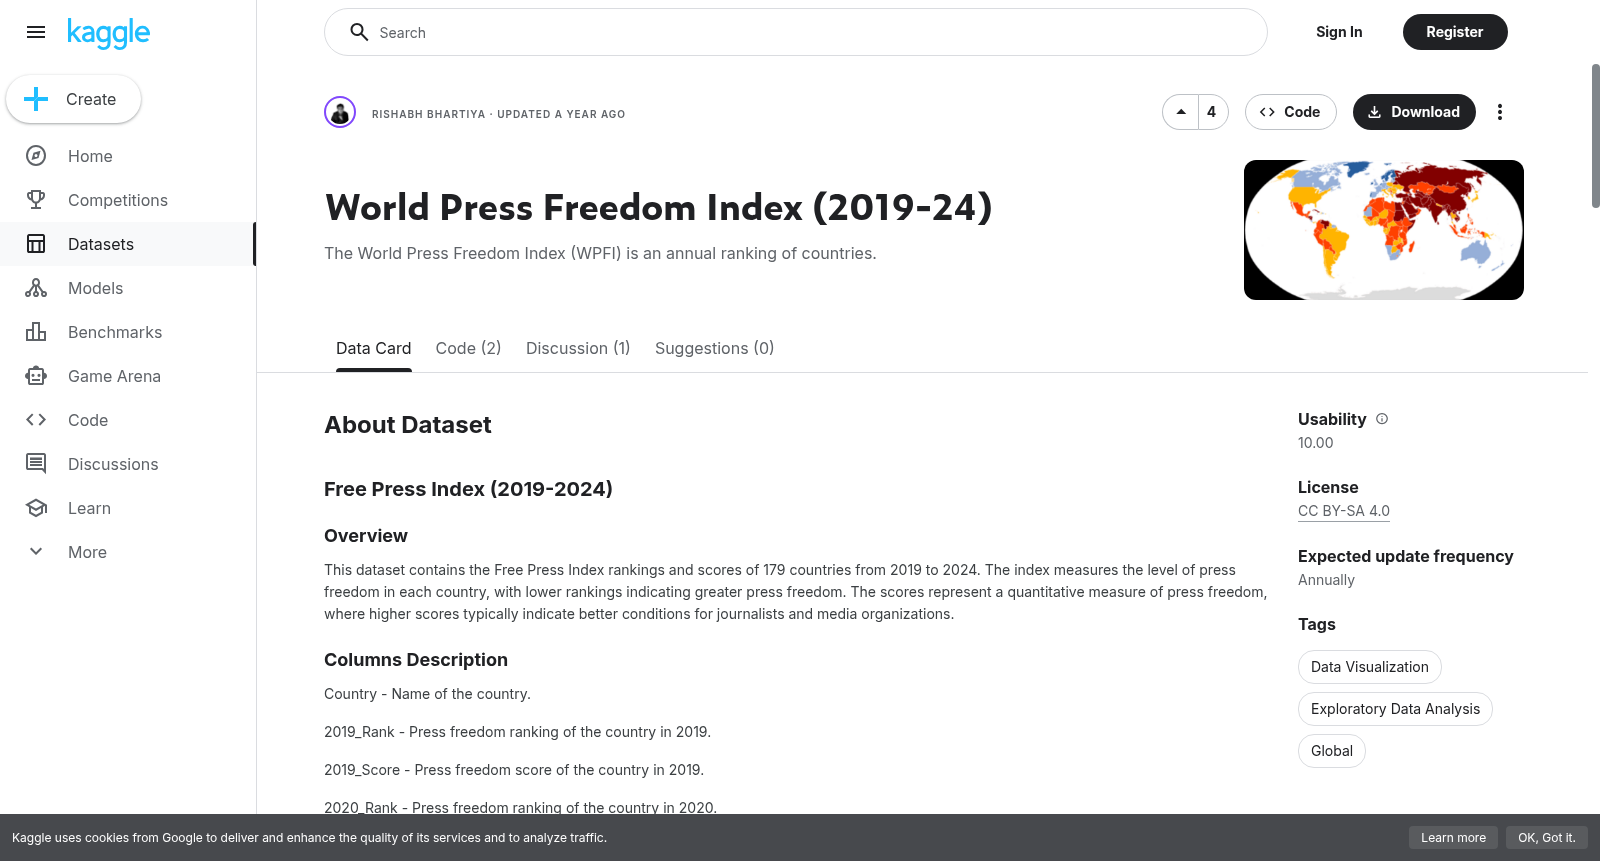Select the Data Card tab
1600x861 pixels.
pos(373,348)
